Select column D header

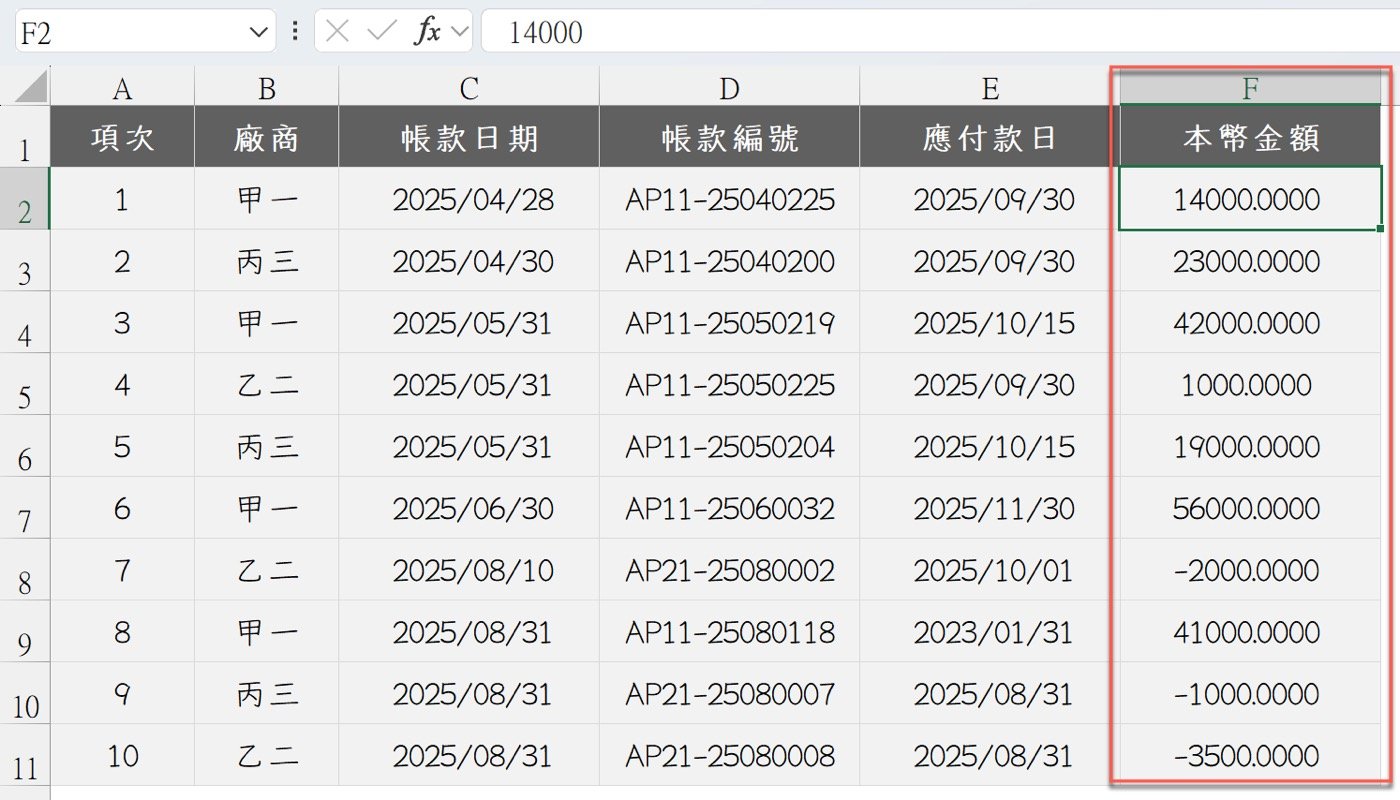point(729,88)
